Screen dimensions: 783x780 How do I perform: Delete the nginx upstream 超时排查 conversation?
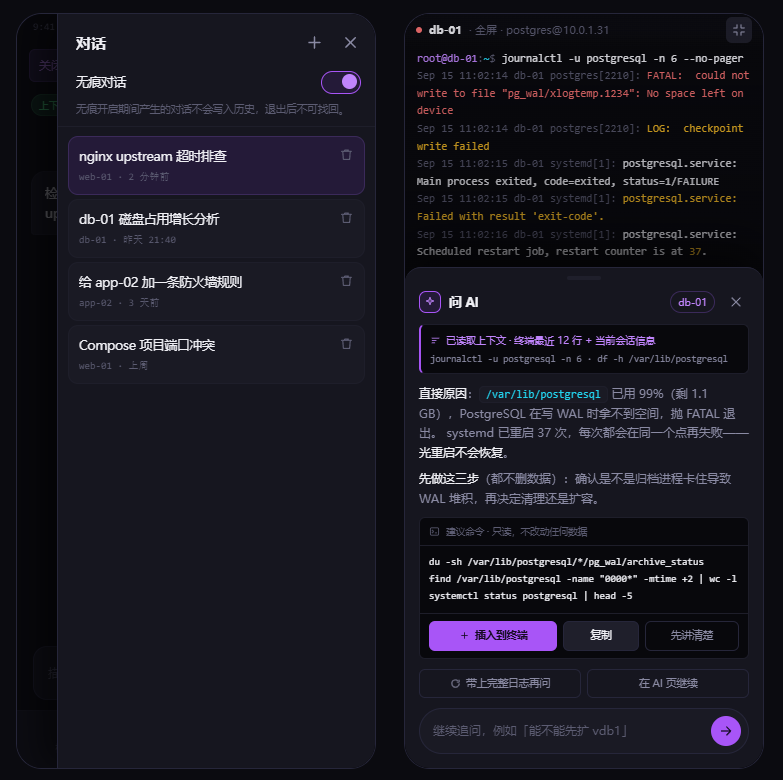347,155
